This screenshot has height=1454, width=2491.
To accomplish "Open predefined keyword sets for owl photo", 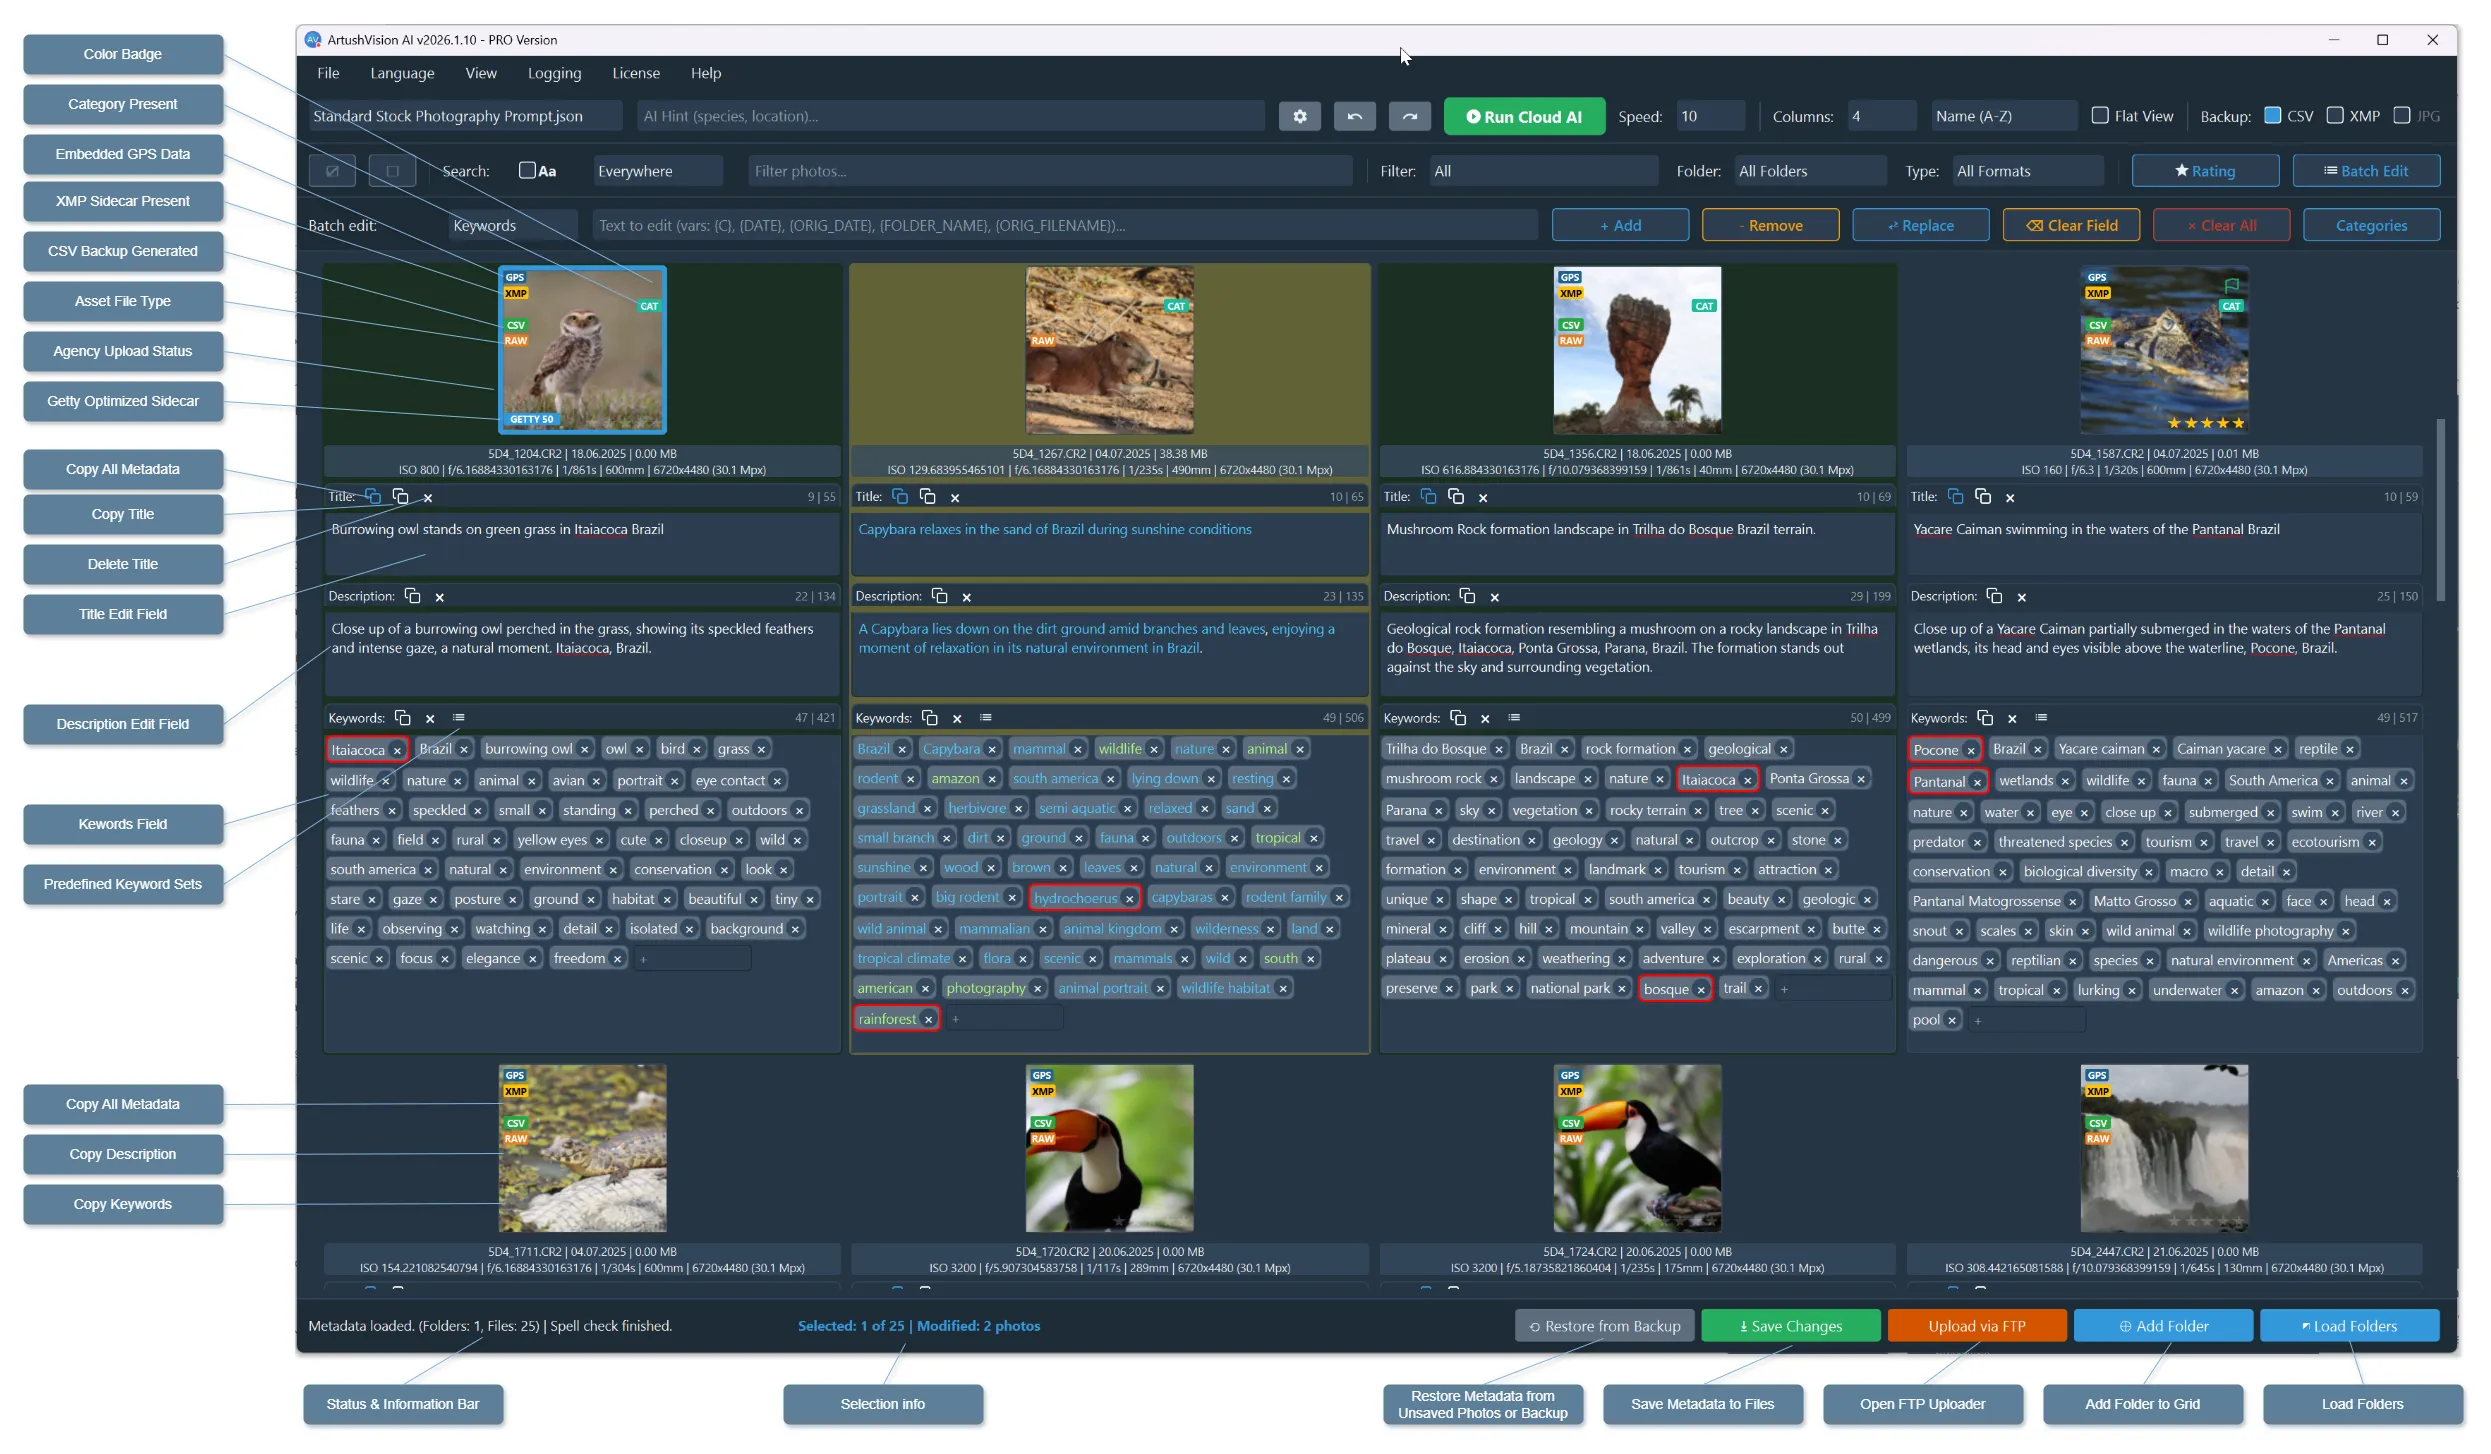I will pyautogui.click(x=458, y=717).
